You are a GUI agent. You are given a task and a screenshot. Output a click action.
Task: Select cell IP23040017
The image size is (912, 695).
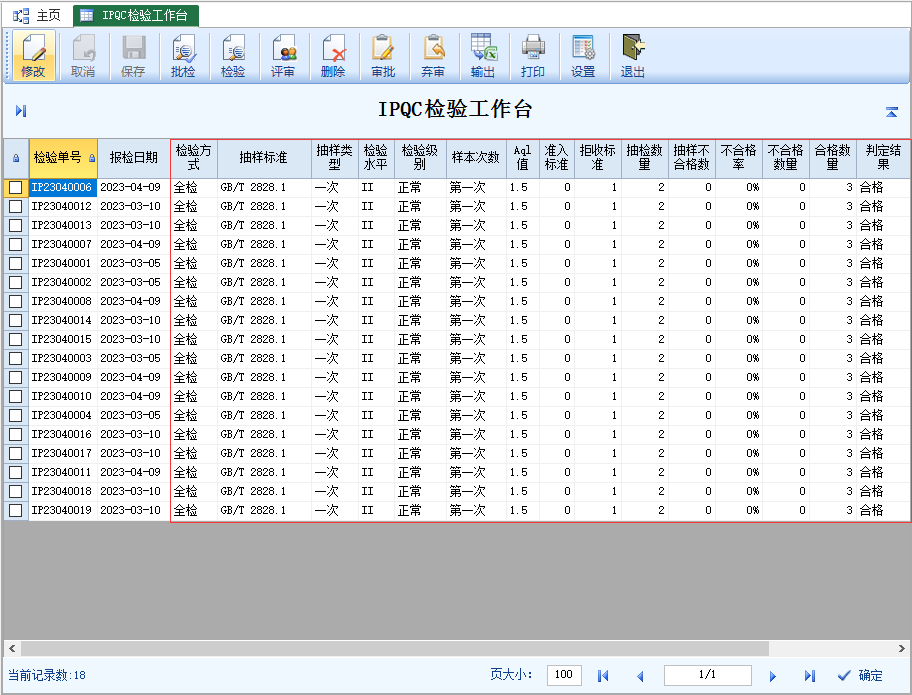(x=63, y=453)
